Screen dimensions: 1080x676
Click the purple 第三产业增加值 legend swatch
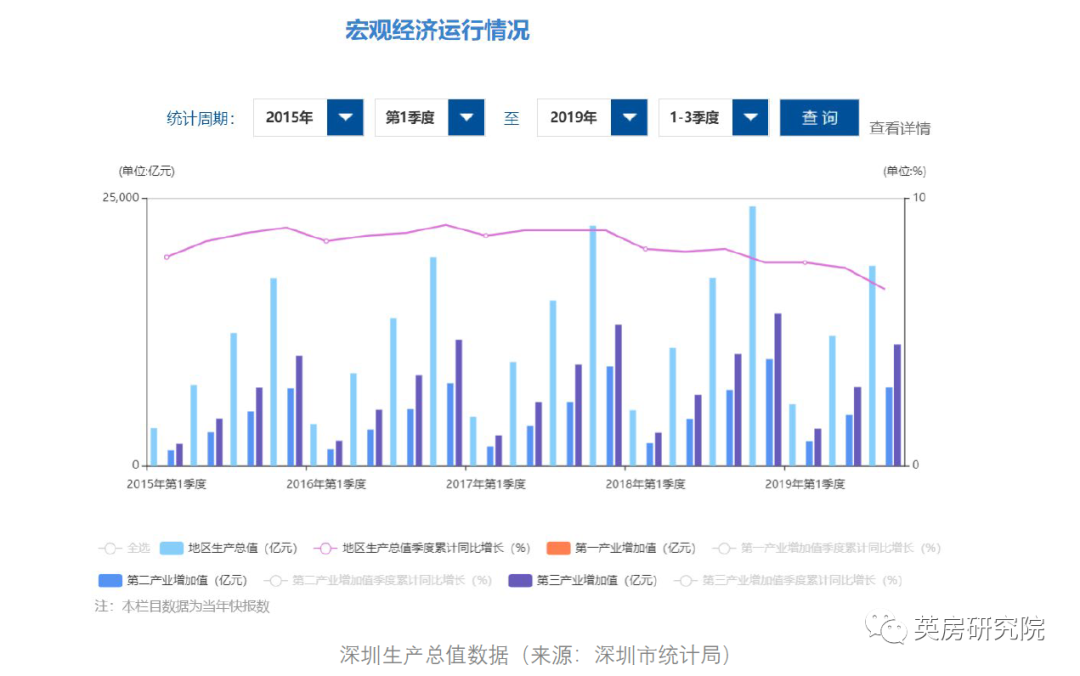point(520,580)
